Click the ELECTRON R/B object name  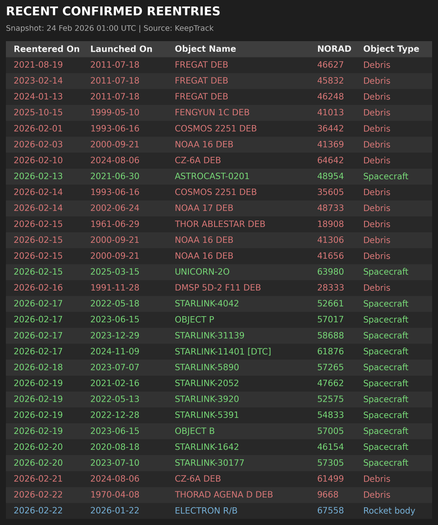click(206, 511)
